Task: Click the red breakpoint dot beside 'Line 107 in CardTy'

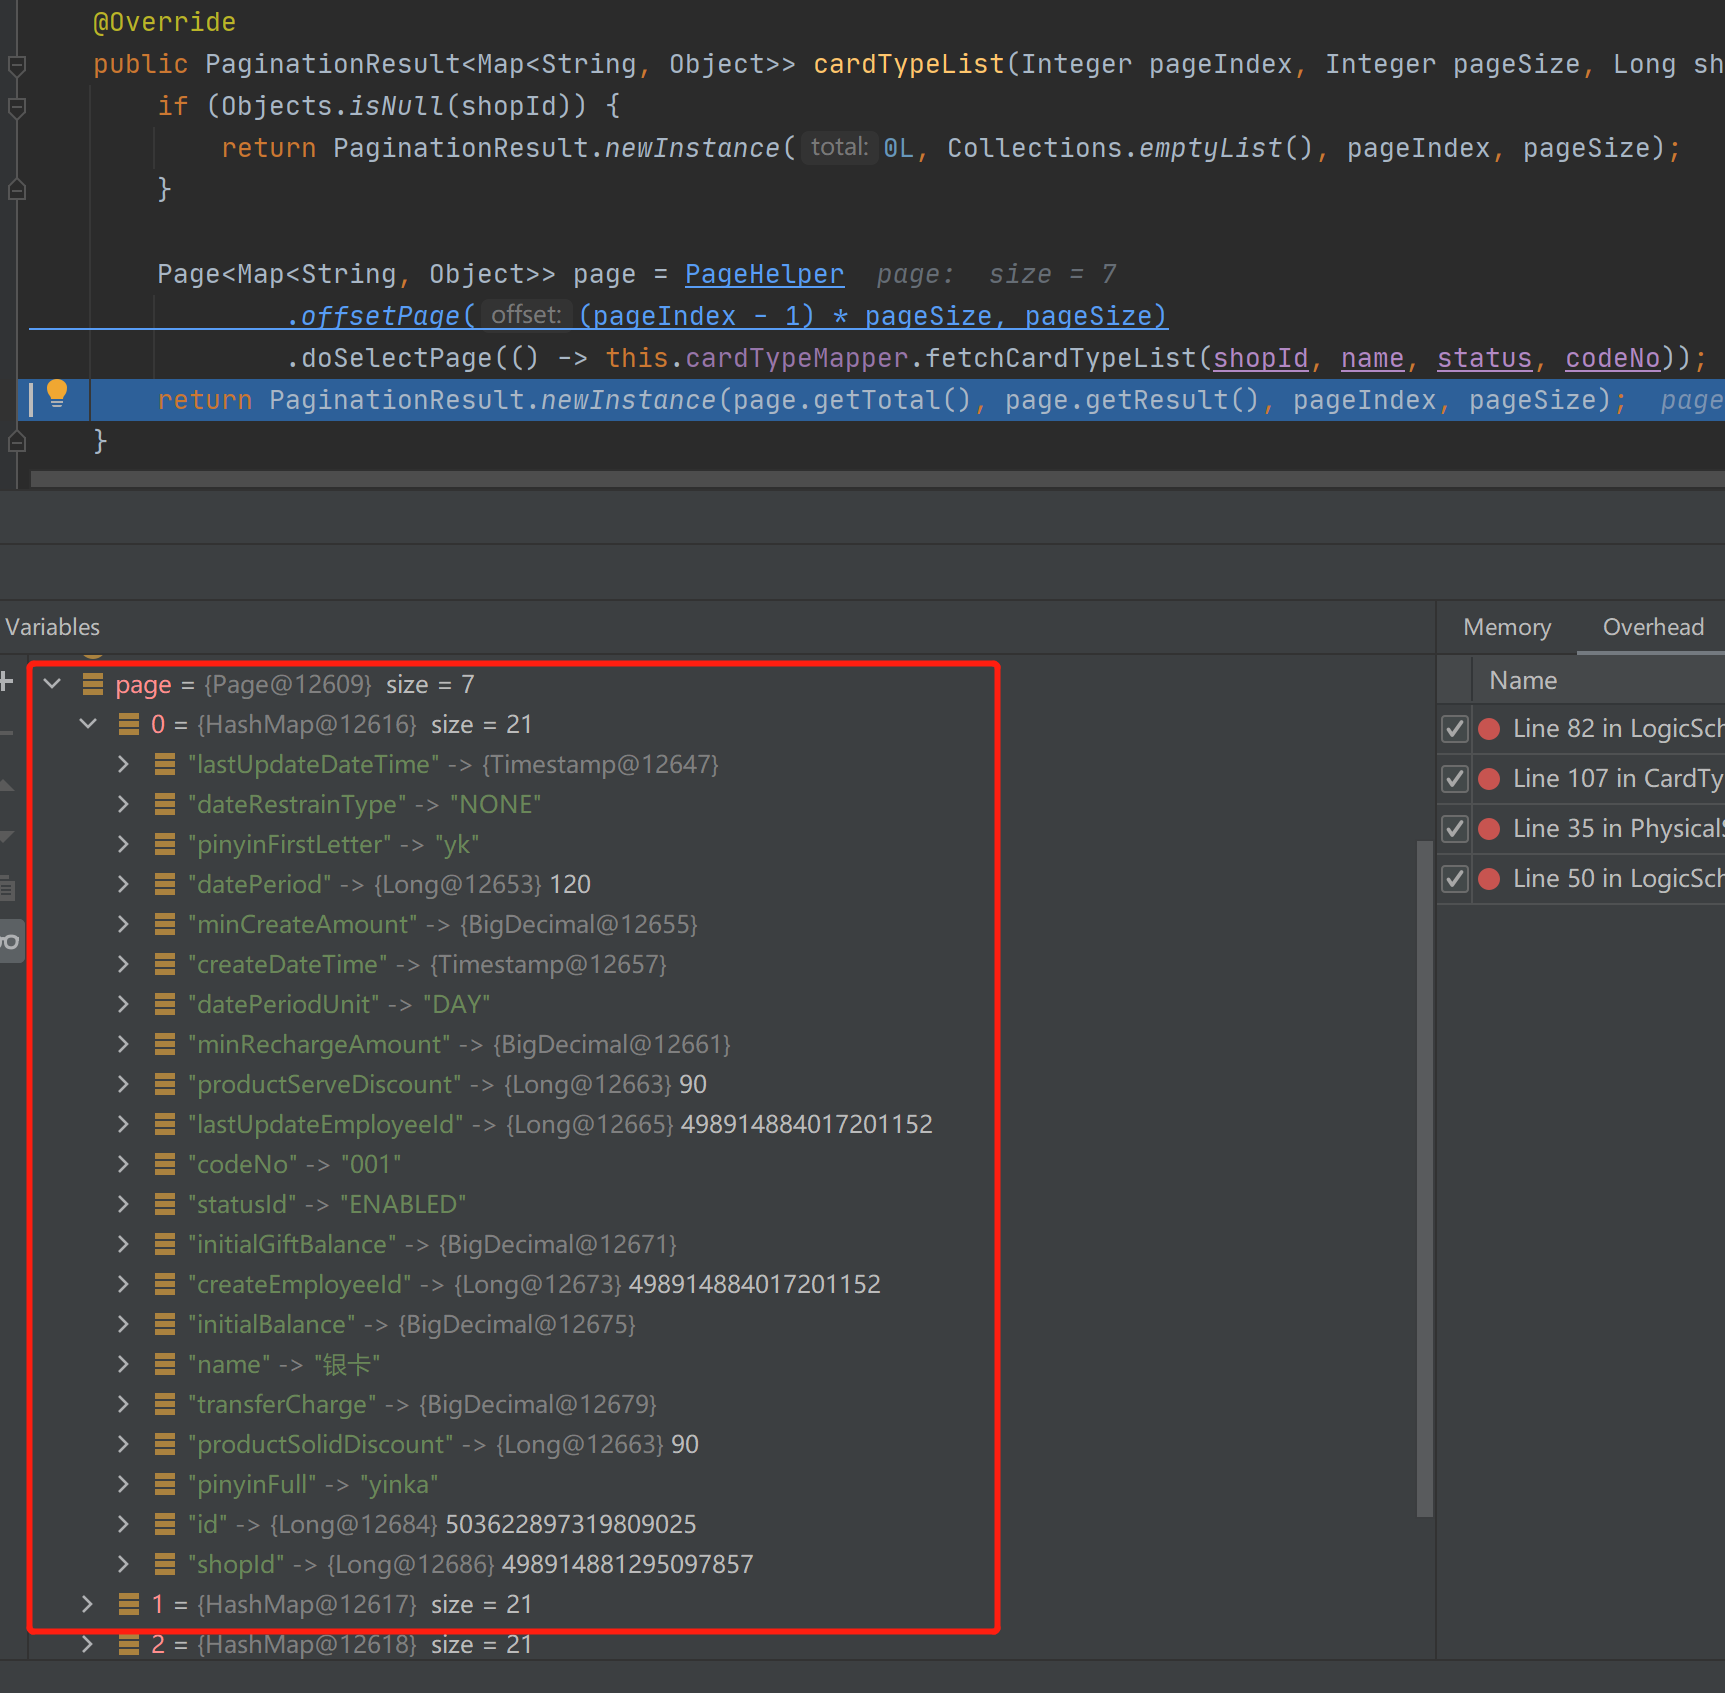Action: click(x=1489, y=778)
